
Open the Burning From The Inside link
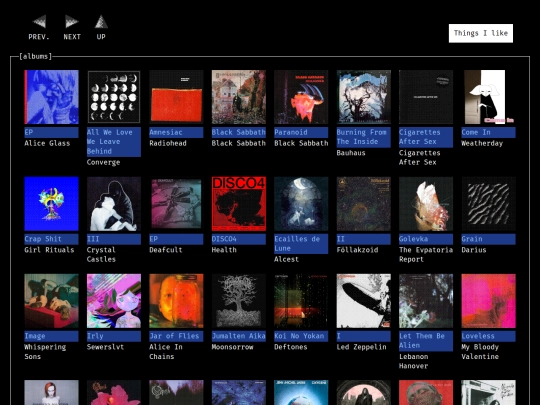point(364,137)
